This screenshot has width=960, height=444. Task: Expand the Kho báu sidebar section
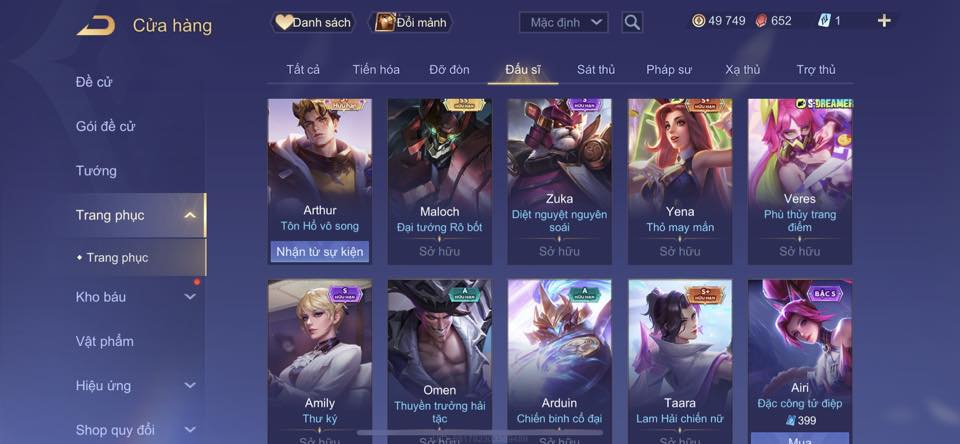[x=190, y=296]
